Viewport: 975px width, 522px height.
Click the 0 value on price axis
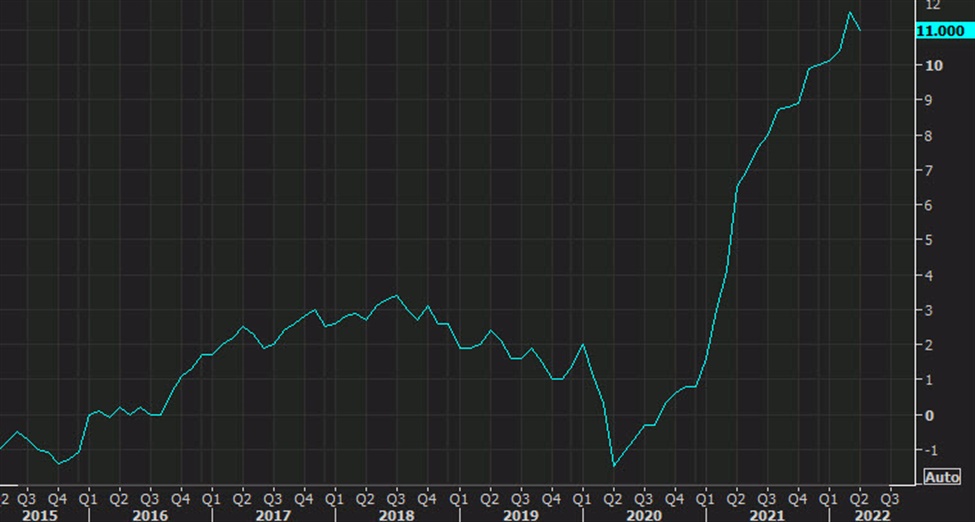click(930, 416)
